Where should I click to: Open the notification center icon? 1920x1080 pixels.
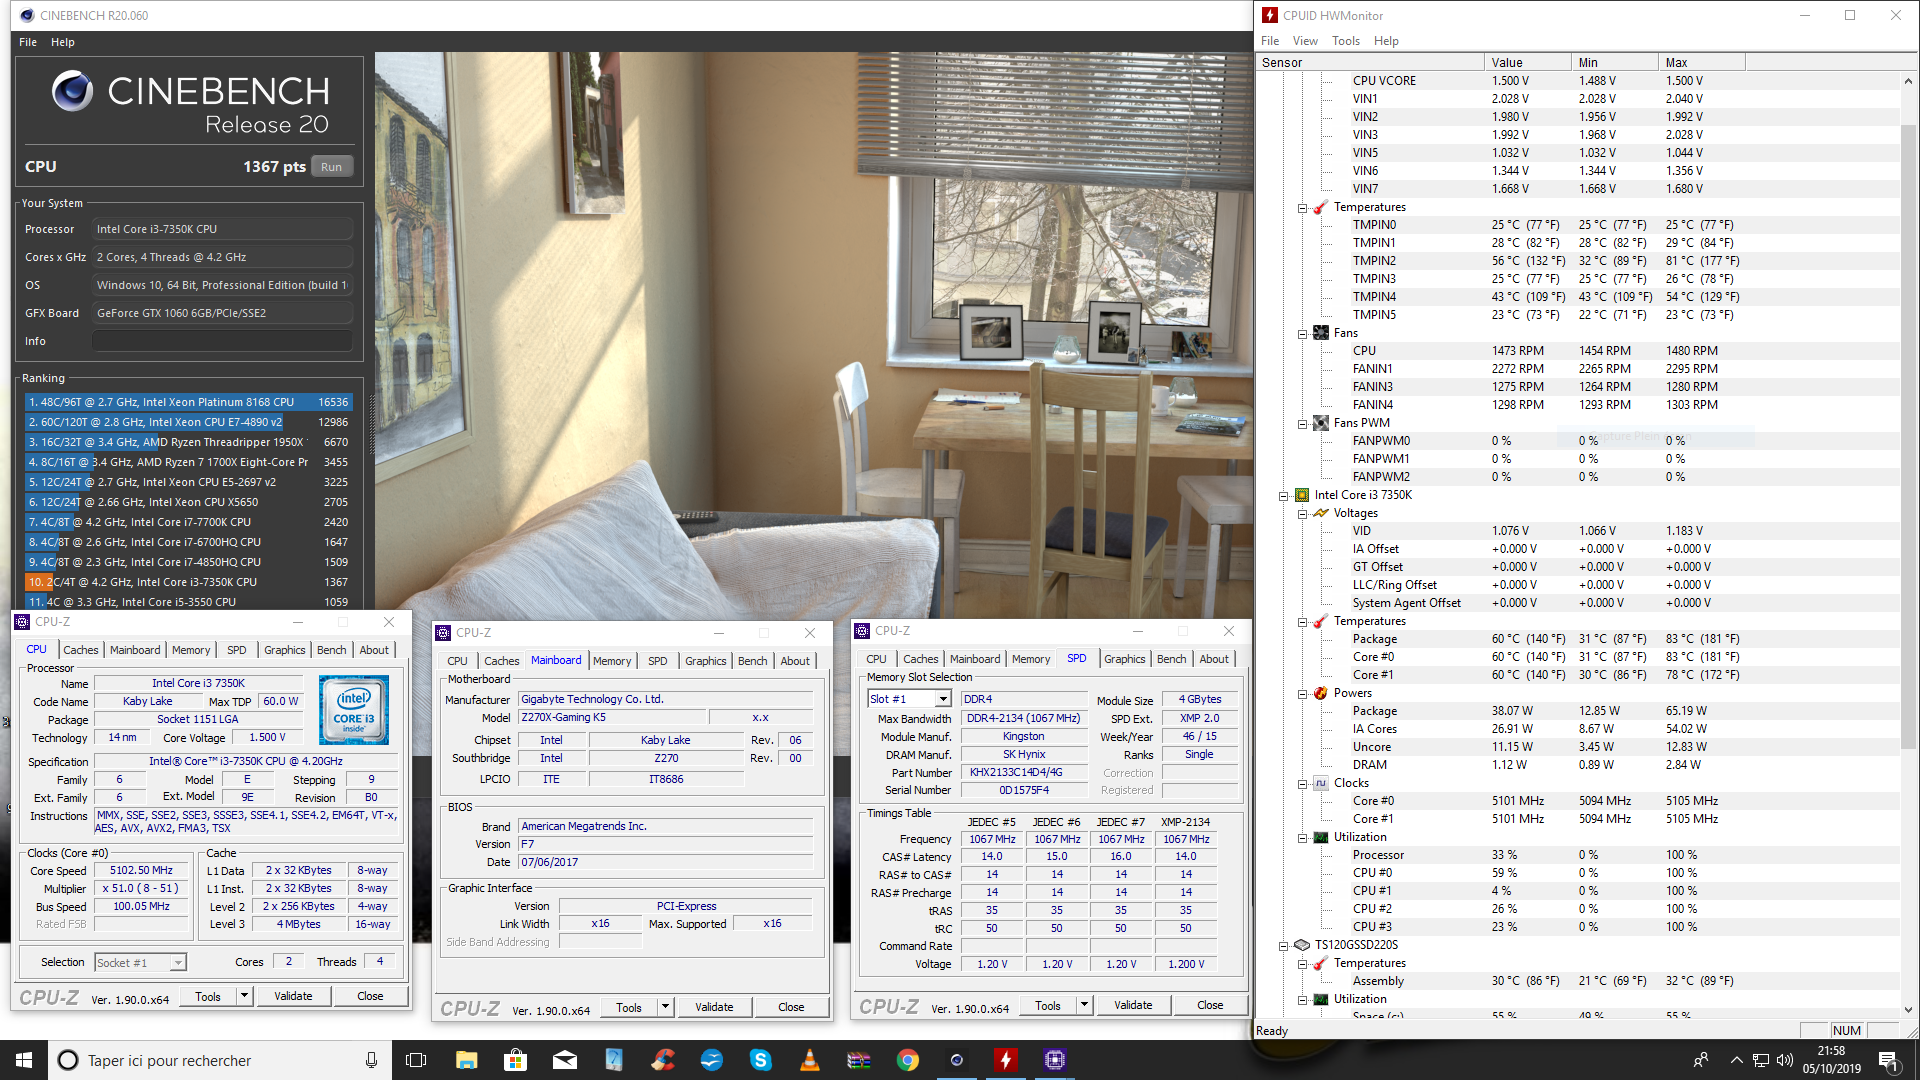tap(1888, 1060)
